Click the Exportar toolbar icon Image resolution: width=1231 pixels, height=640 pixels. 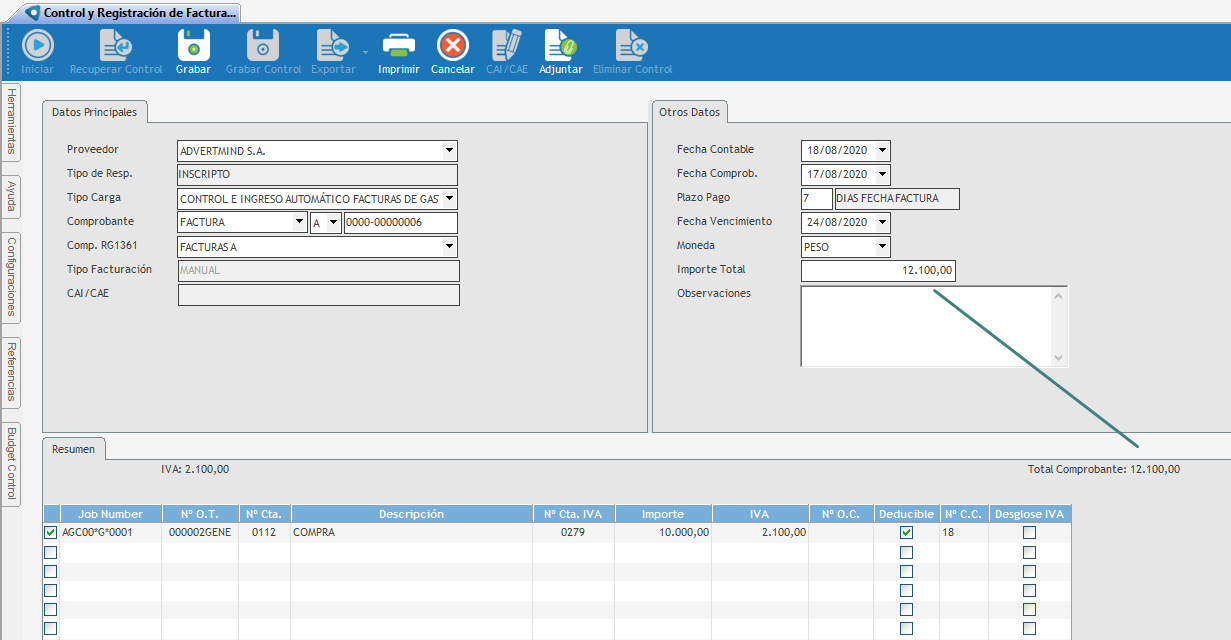333,46
